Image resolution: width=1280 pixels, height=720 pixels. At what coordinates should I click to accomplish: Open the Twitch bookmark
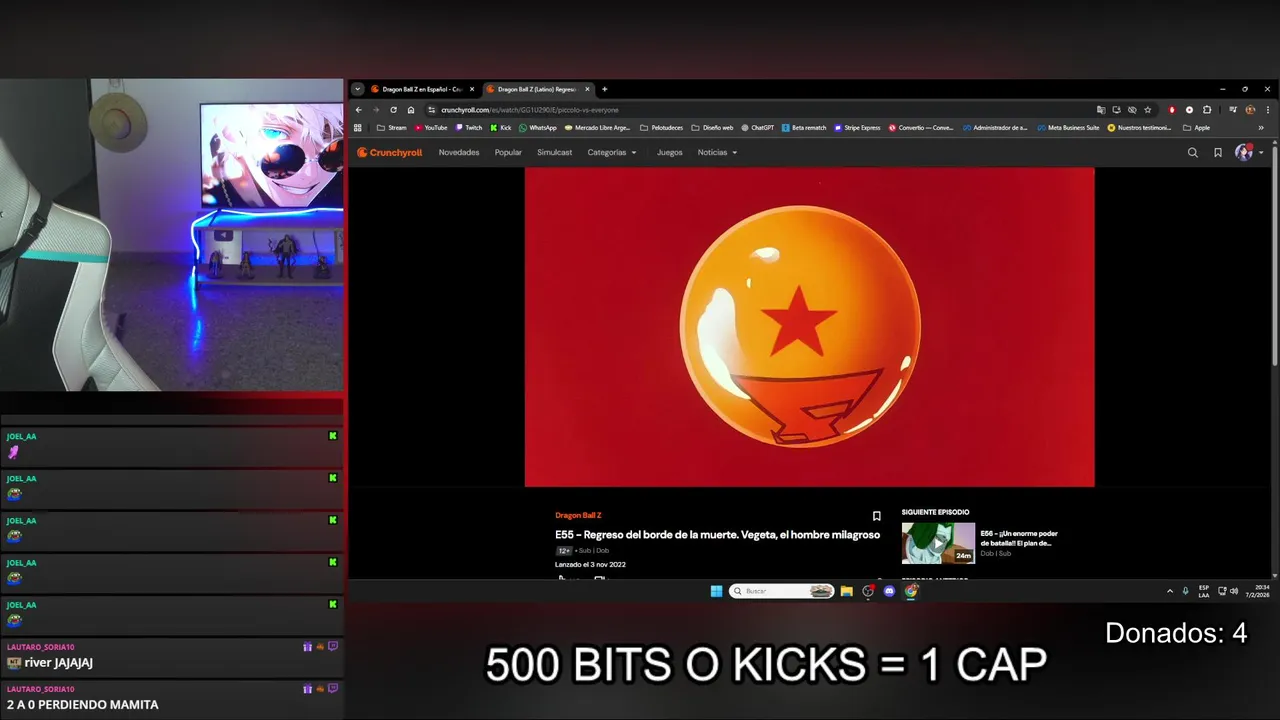pyautogui.click(x=469, y=128)
